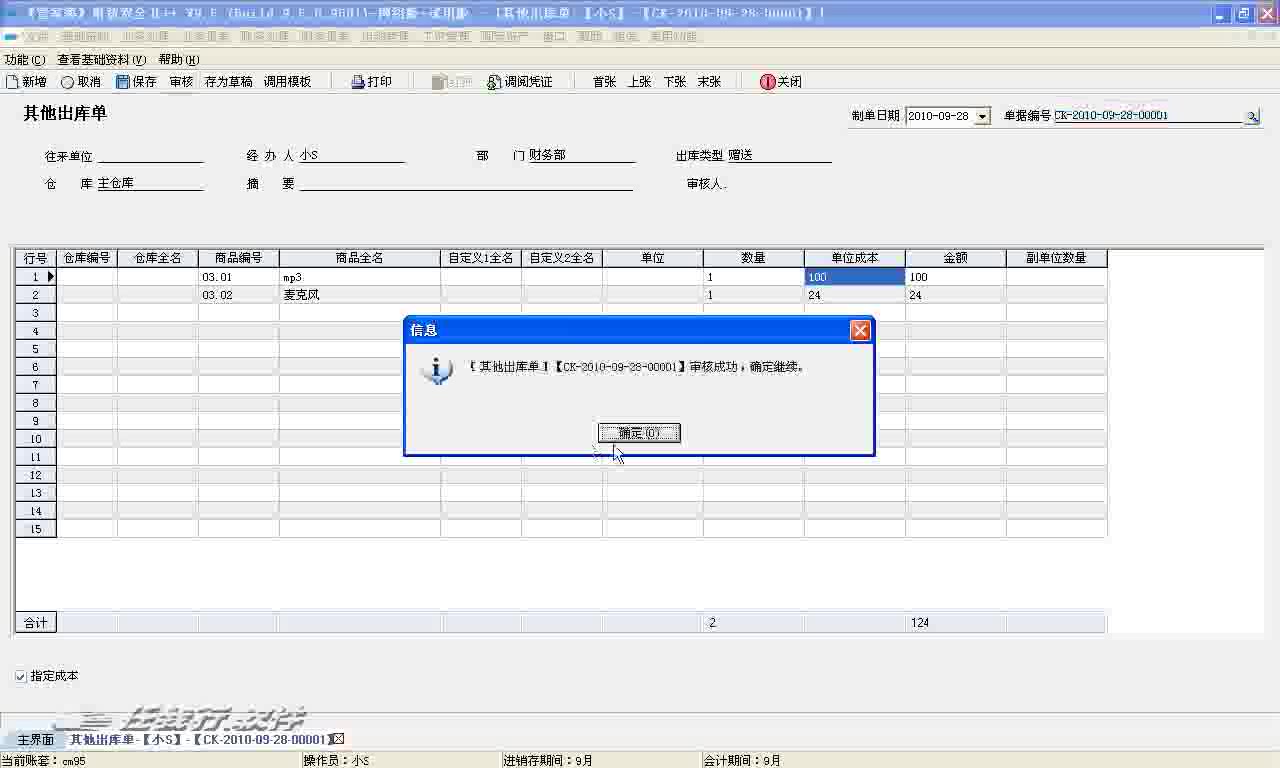
Task: Click the 数量 column header
Action: click(754, 258)
